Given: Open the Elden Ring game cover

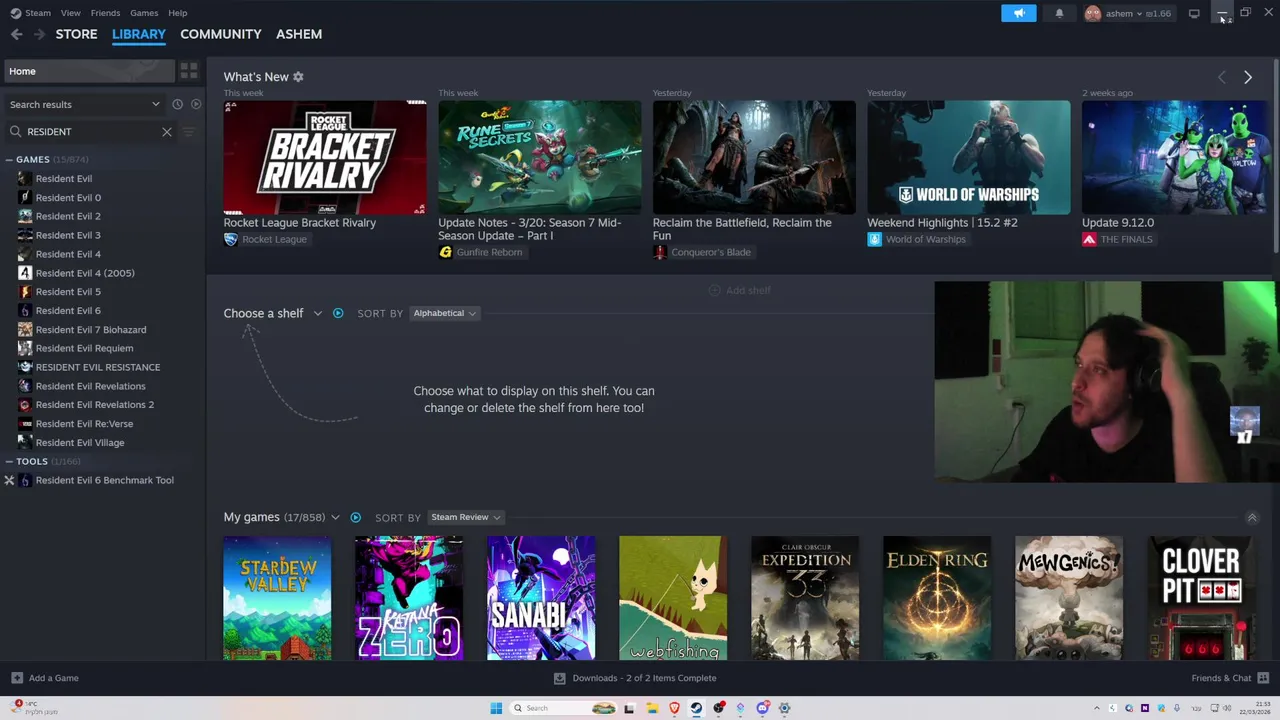Looking at the screenshot, I should click(937, 598).
